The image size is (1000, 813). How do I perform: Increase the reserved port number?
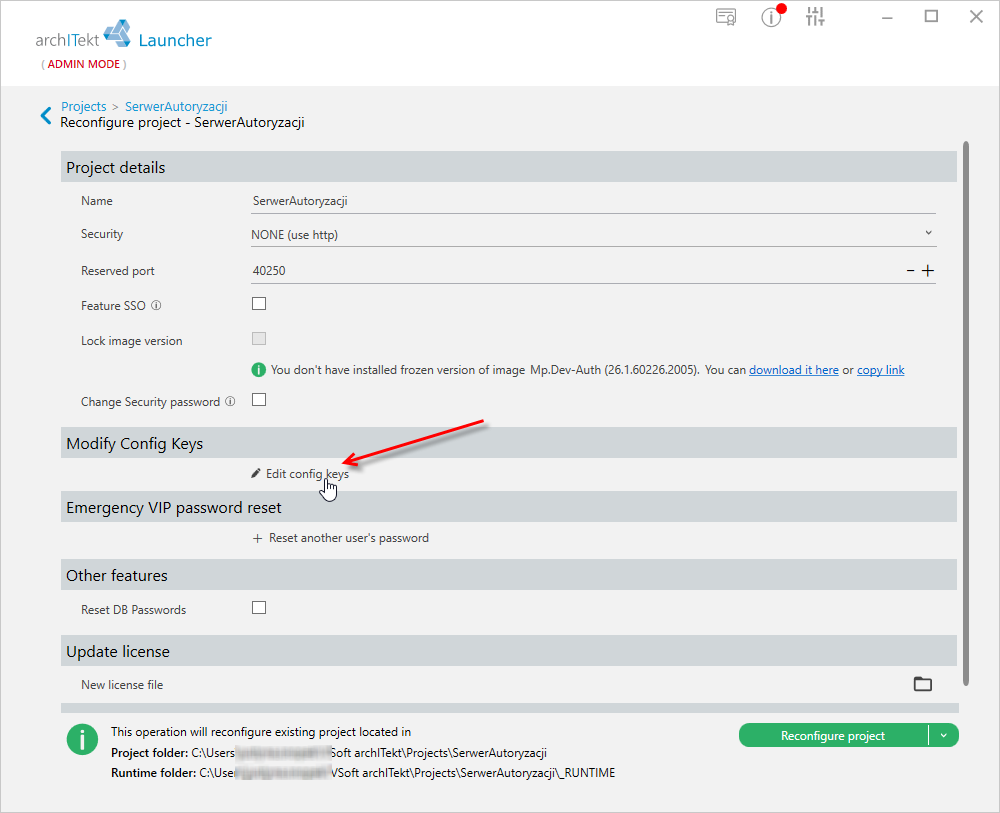click(x=928, y=271)
